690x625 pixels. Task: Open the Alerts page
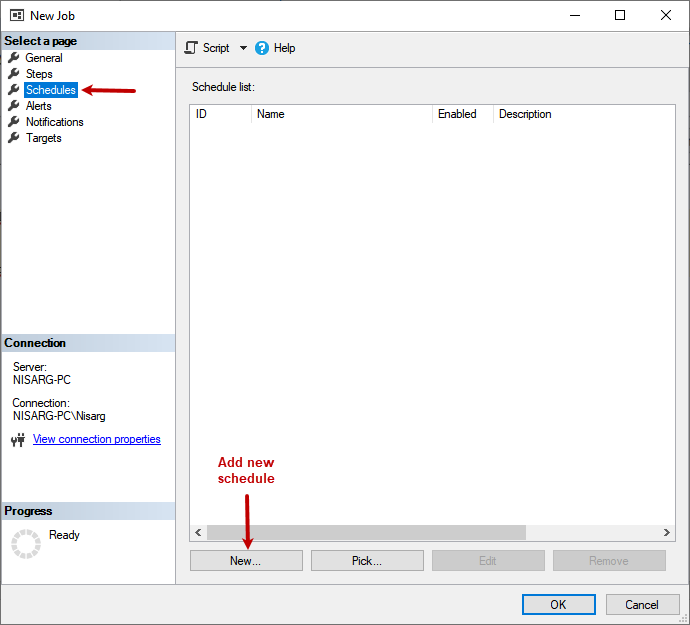coord(38,106)
